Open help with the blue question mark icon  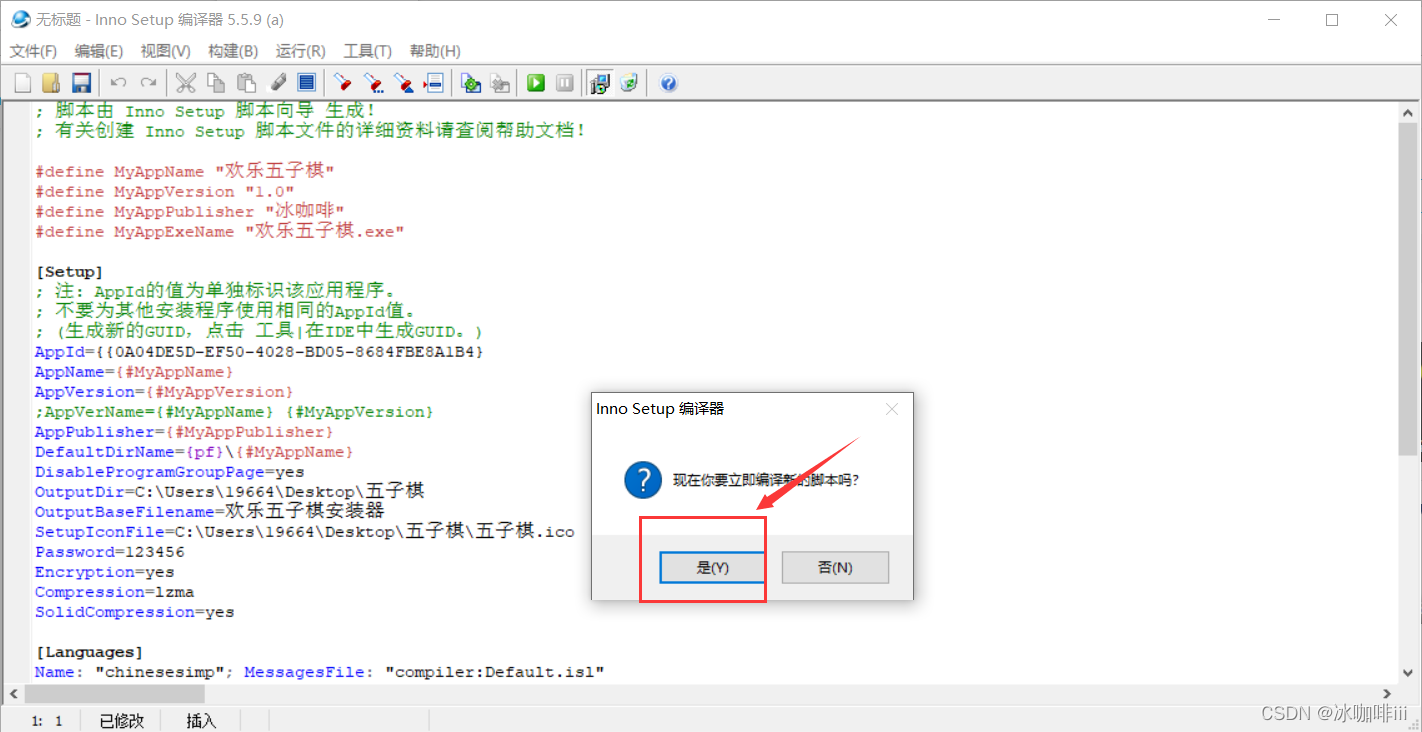(x=669, y=83)
